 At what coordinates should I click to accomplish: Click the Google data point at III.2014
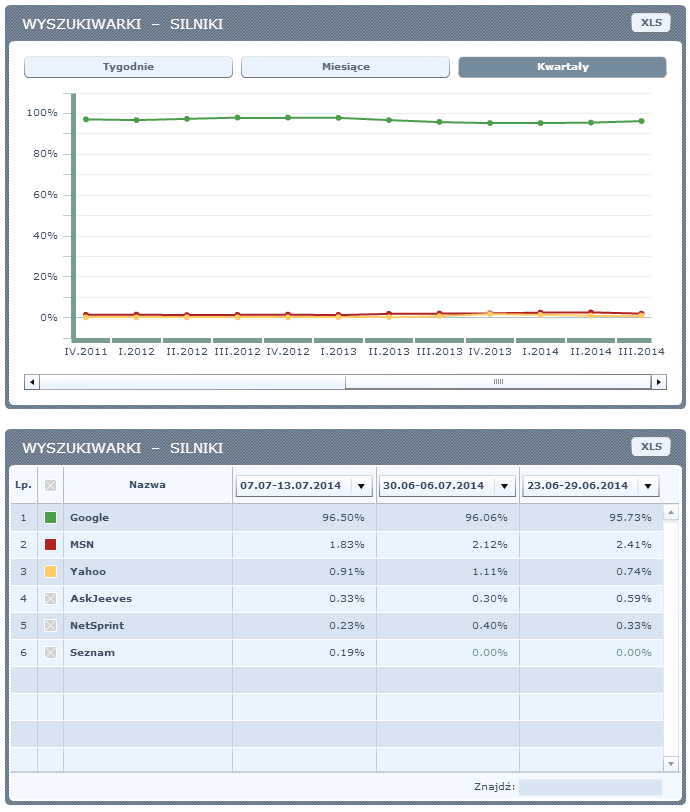641,121
